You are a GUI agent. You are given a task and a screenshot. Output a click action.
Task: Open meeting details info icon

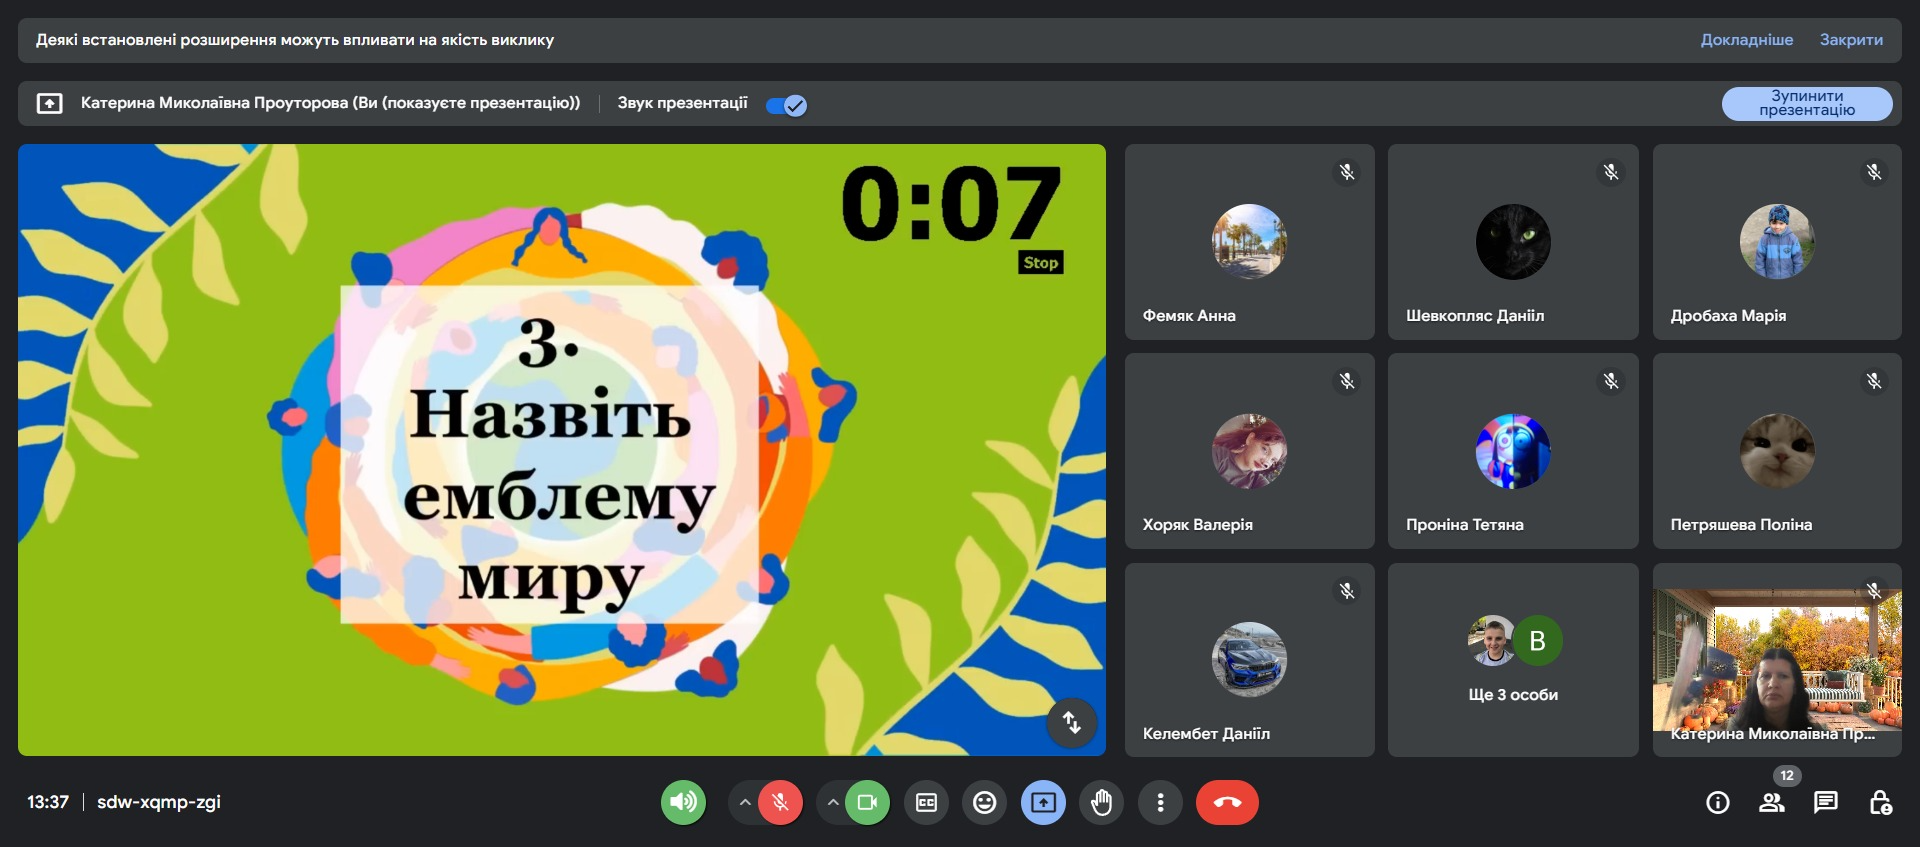coord(1717,802)
